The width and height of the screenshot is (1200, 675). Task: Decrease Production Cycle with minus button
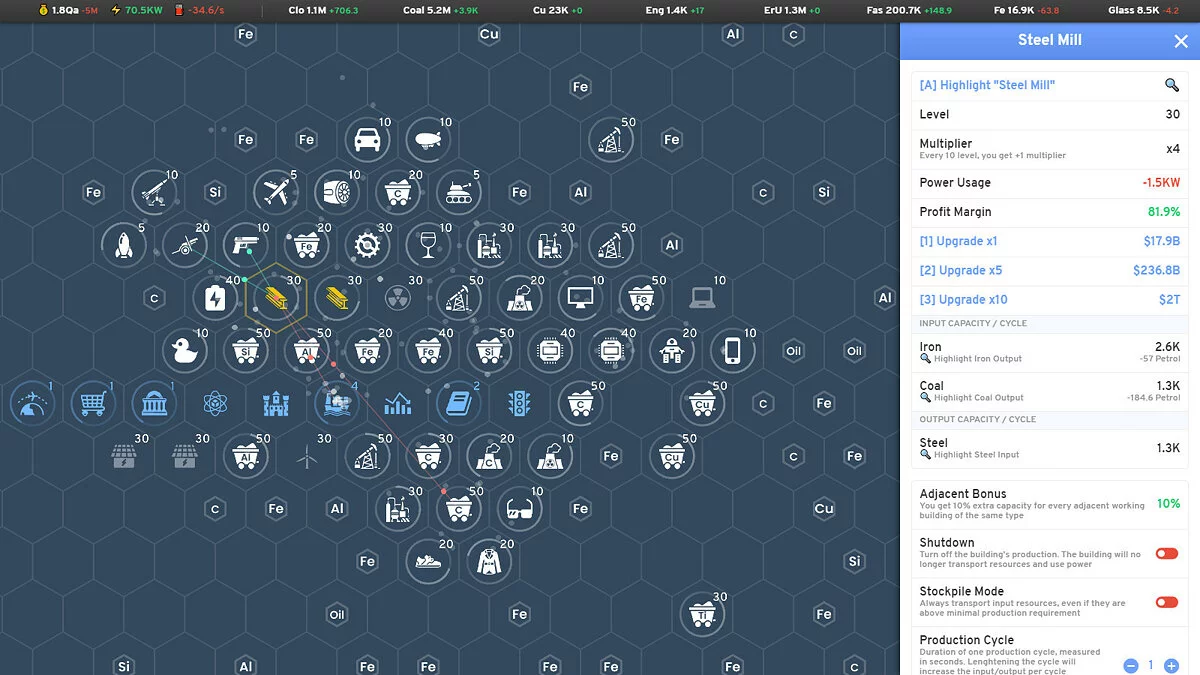[x=1131, y=665]
